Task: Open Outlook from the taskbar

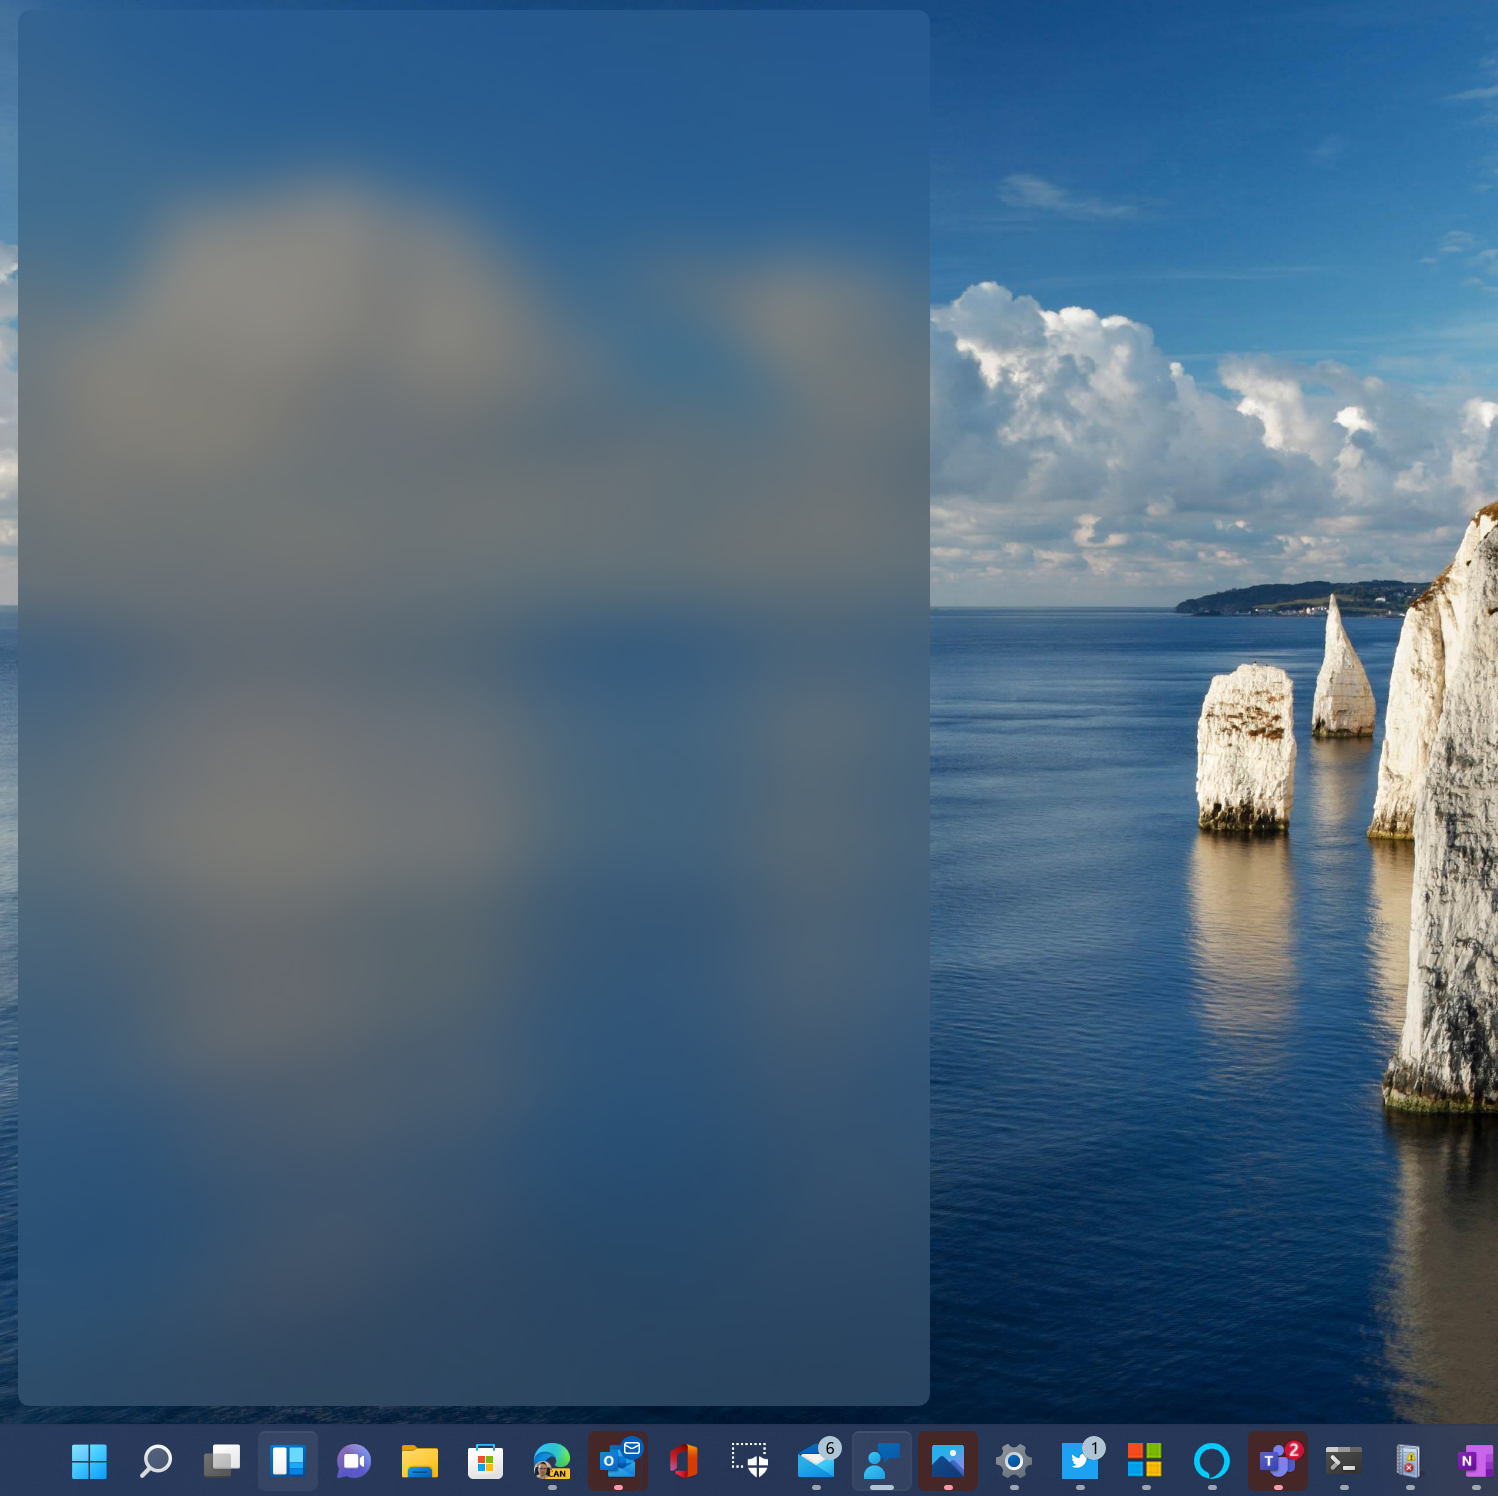Action: (618, 1461)
